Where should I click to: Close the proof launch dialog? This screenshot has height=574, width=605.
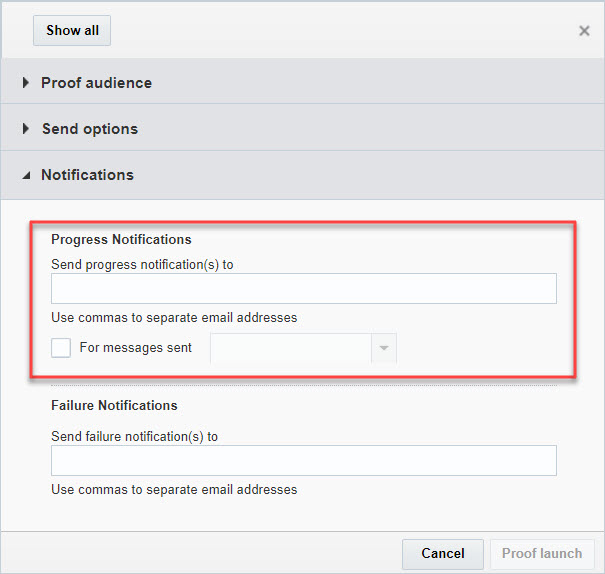[584, 31]
